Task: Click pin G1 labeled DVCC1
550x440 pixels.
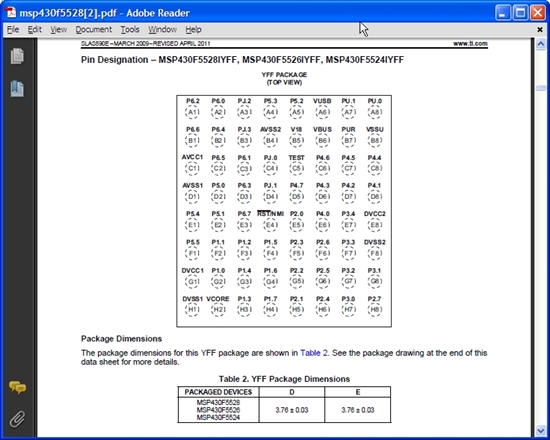Action: coord(193,281)
